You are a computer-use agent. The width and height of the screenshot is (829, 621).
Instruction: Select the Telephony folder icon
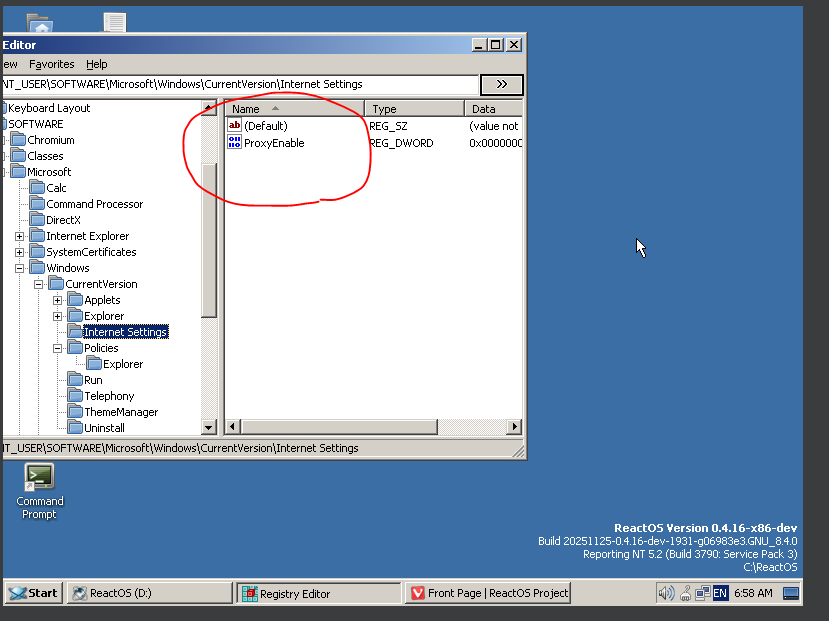tap(76, 396)
